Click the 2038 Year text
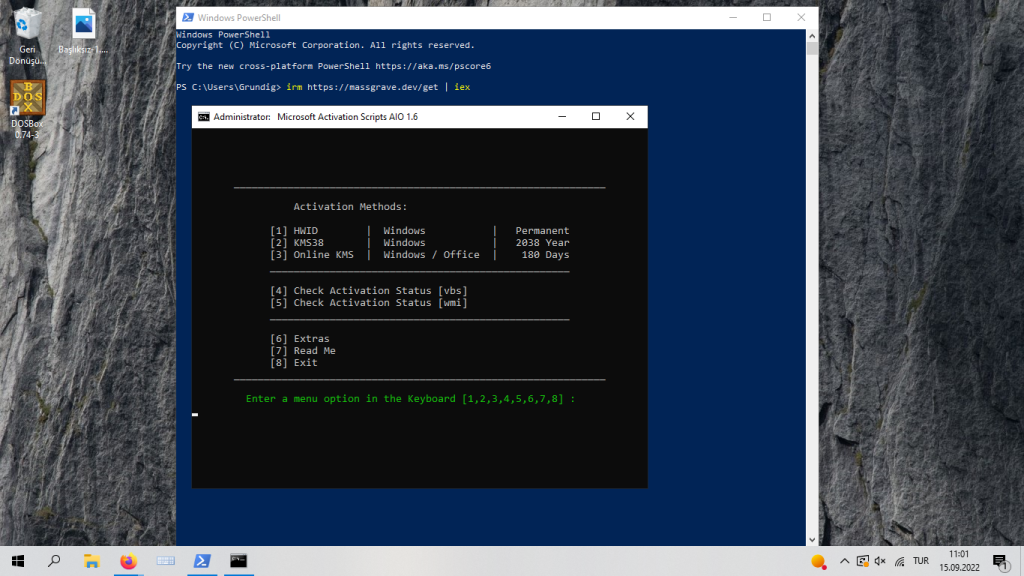Viewport: 1024px width, 576px height. (x=542, y=242)
